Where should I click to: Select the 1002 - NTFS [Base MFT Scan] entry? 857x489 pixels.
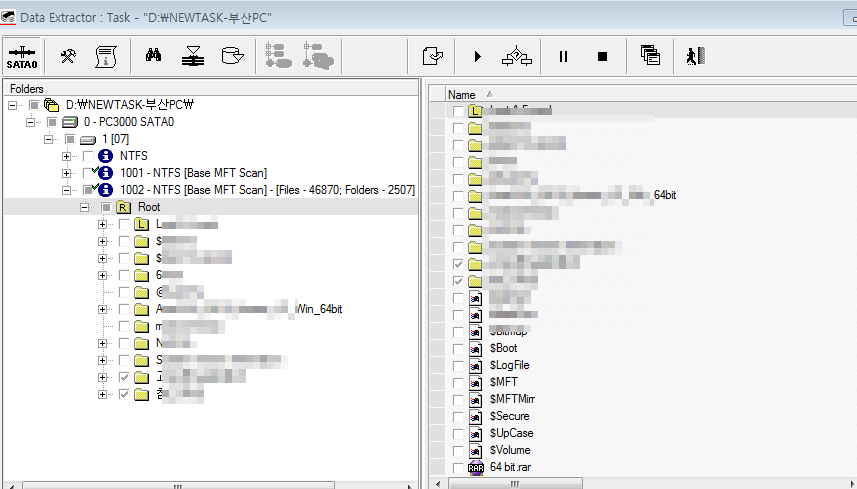267,190
